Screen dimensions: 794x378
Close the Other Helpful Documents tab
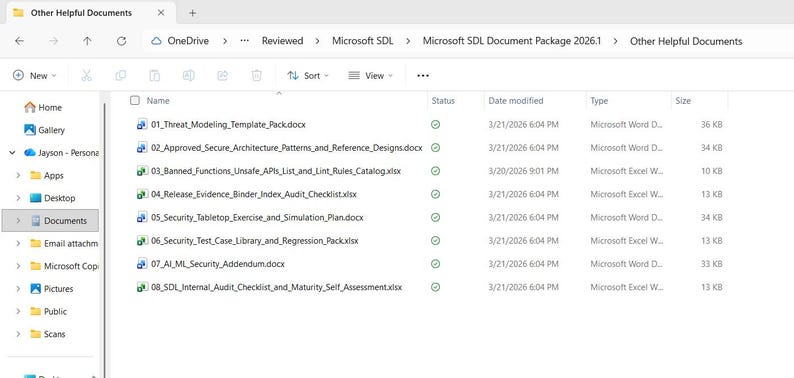click(x=161, y=13)
